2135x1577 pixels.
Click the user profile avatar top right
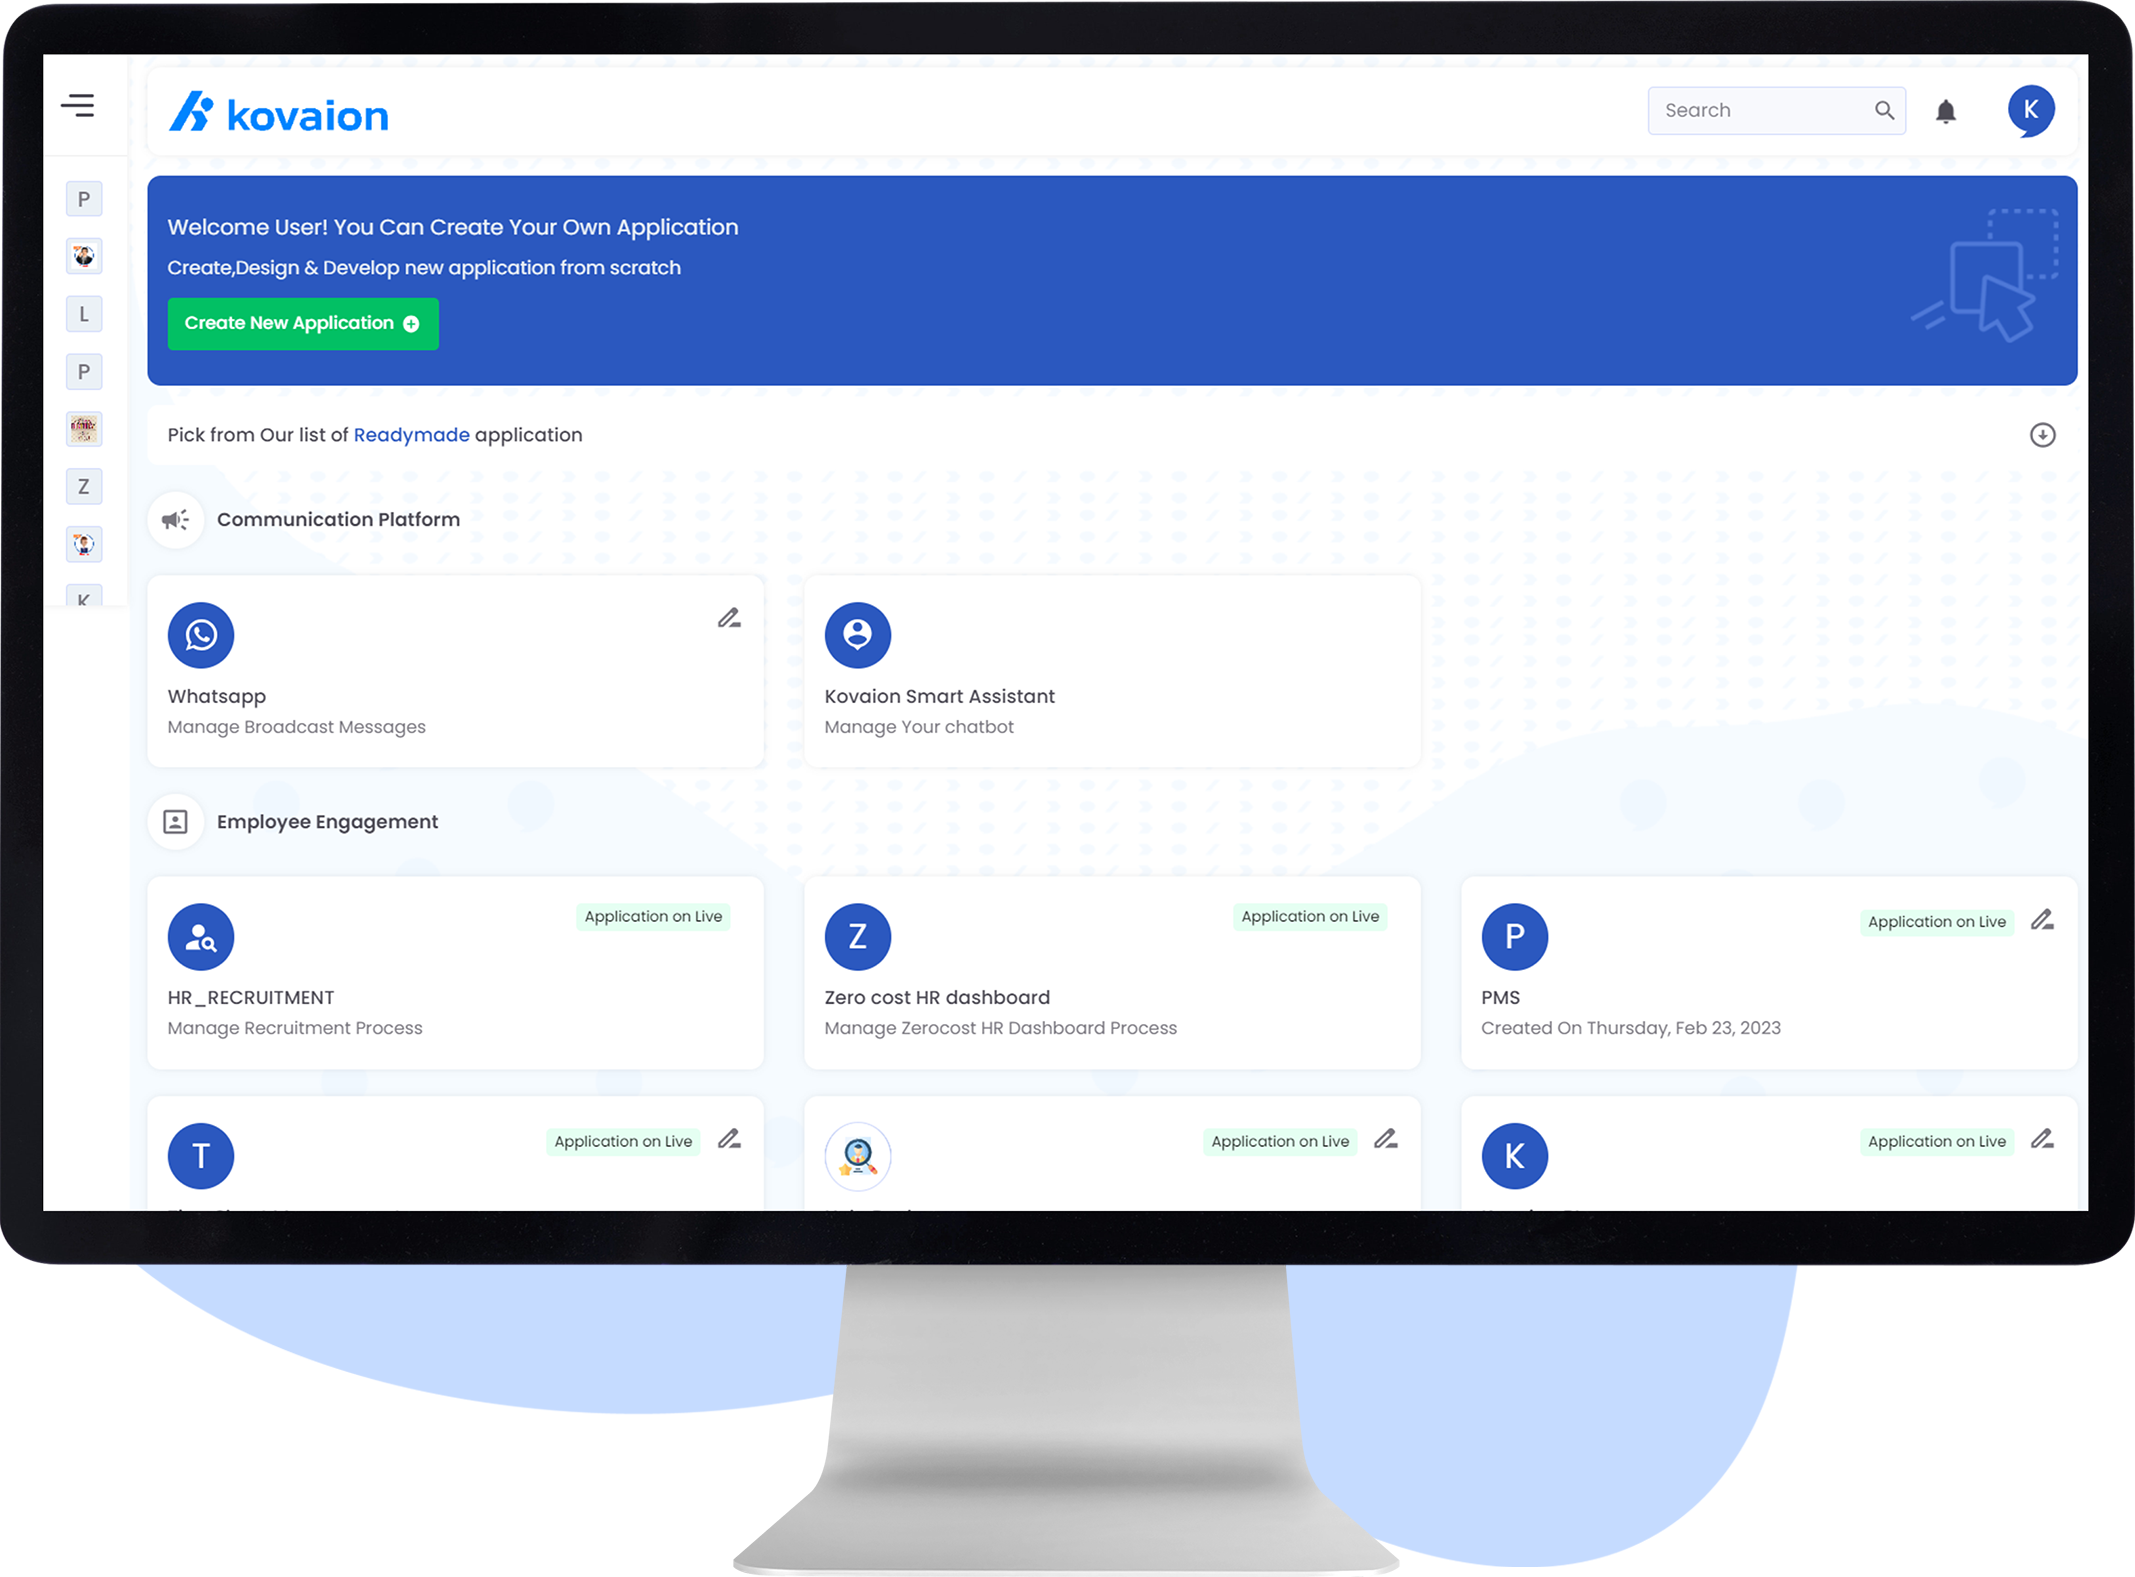pyautogui.click(x=2029, y=109)
